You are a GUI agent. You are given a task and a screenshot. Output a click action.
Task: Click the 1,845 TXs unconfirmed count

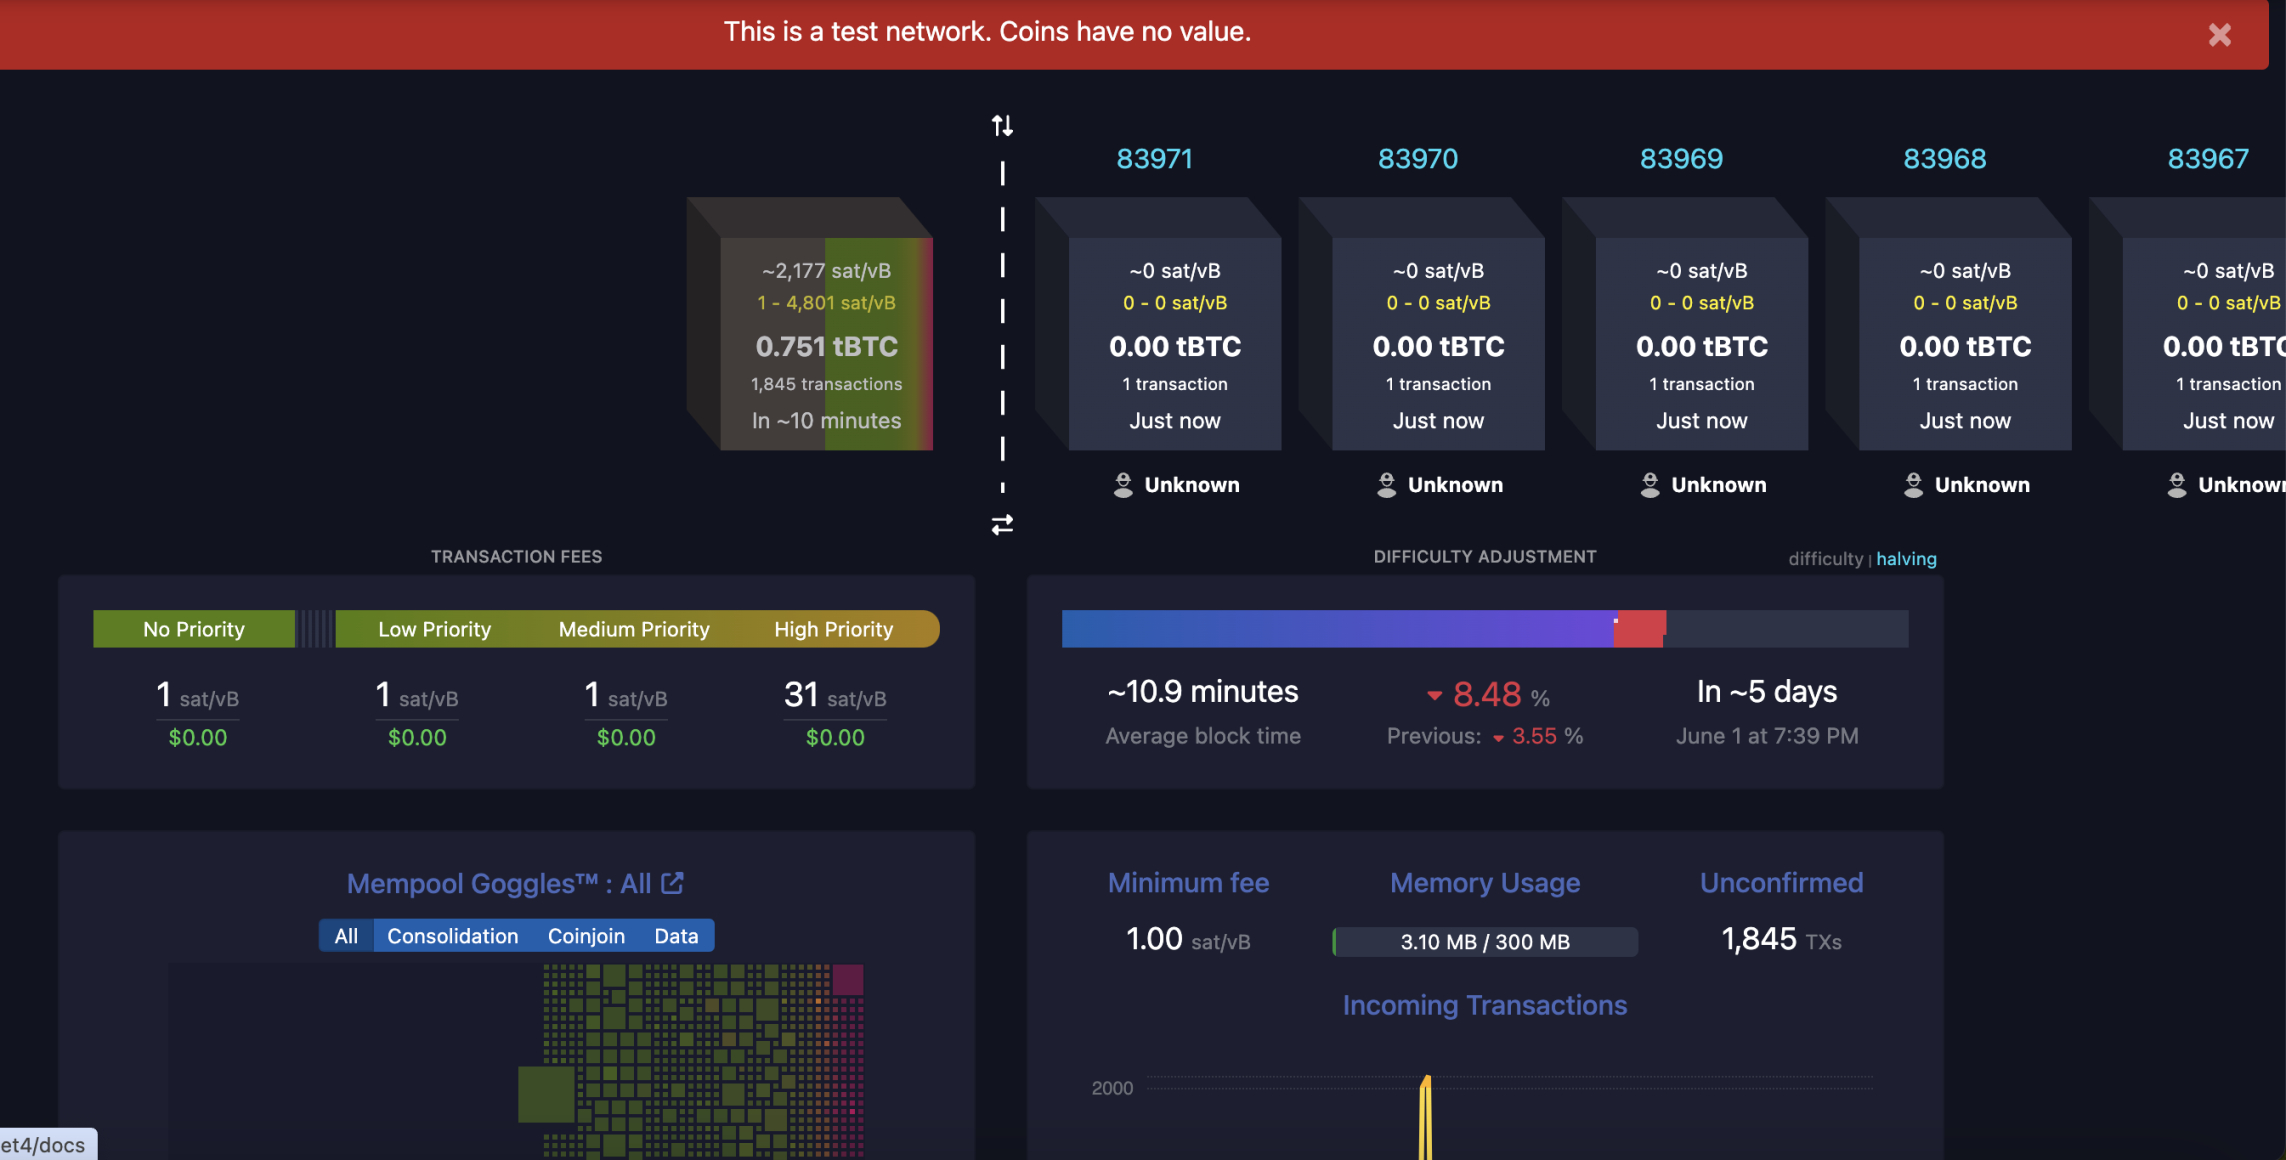click(x=1781, y=940)
